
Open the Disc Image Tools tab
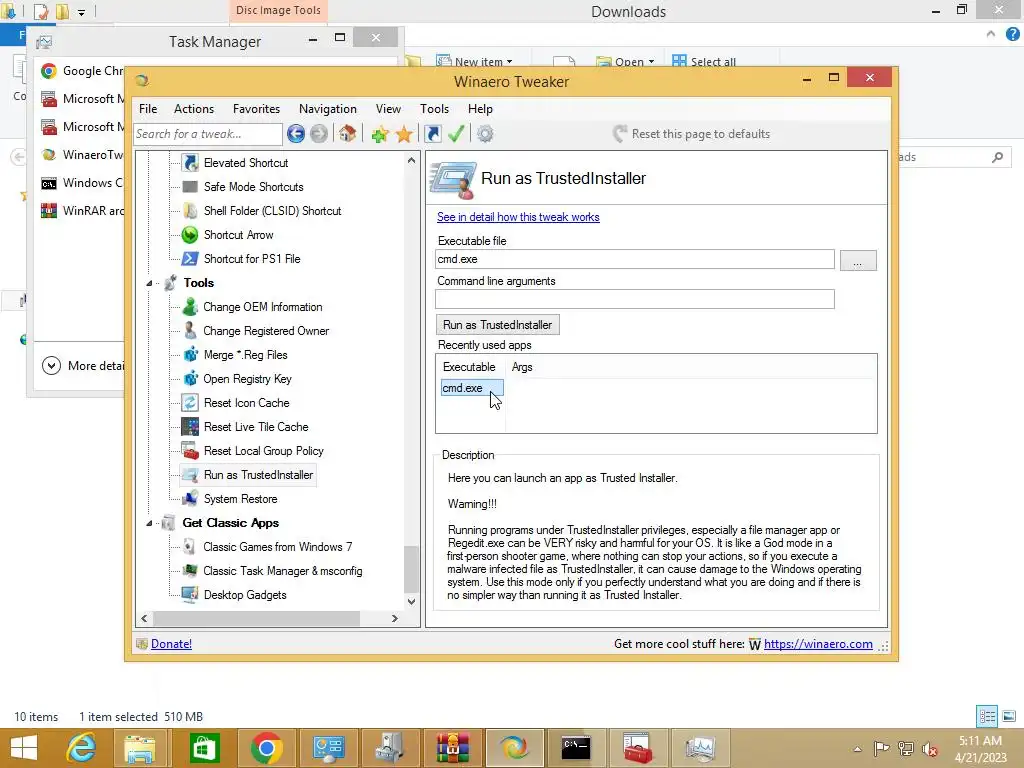pos(278,10)
